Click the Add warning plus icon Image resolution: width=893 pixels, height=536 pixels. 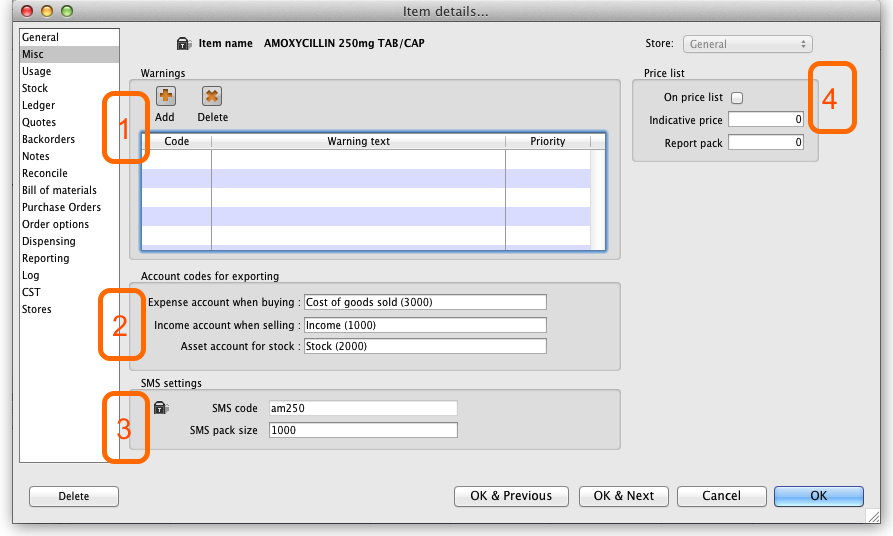pyautogui.click(x=165, y=97)
